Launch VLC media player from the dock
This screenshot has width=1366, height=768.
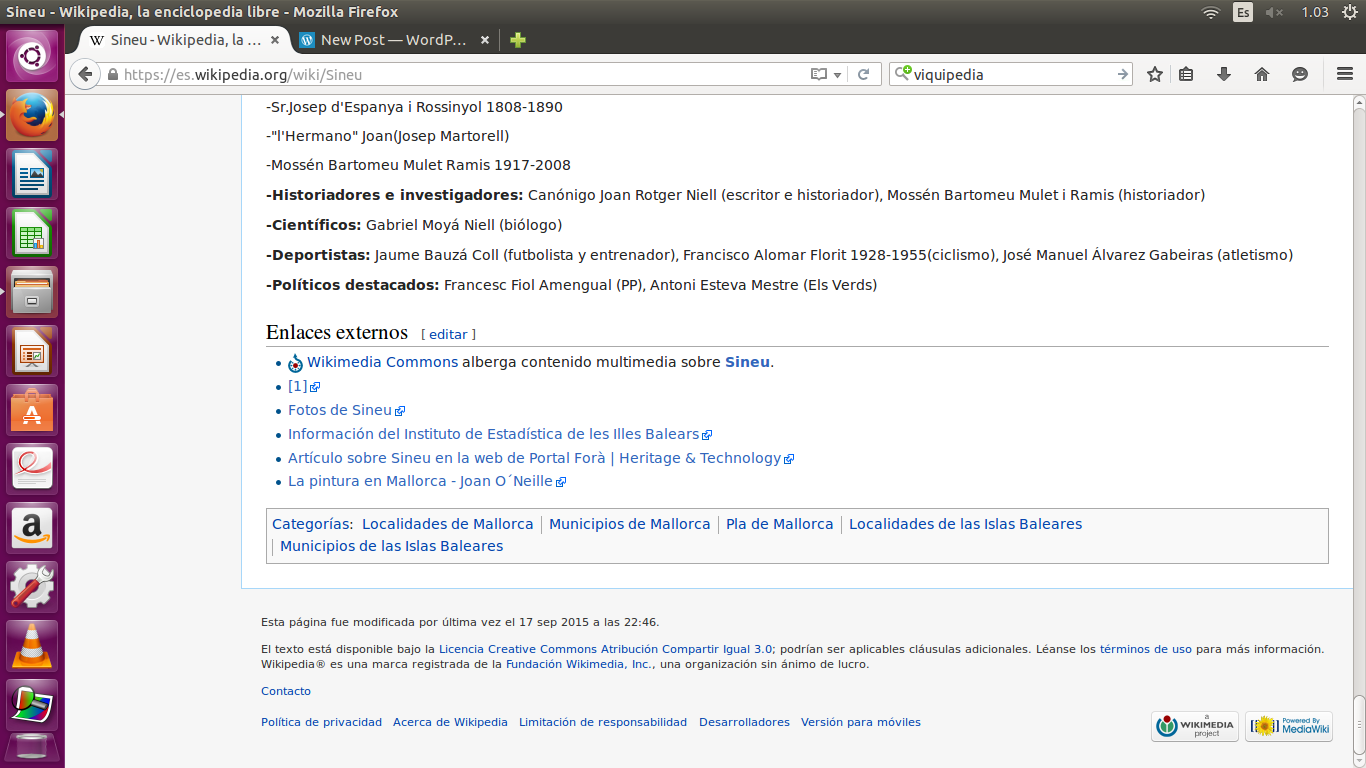[33, 645]
